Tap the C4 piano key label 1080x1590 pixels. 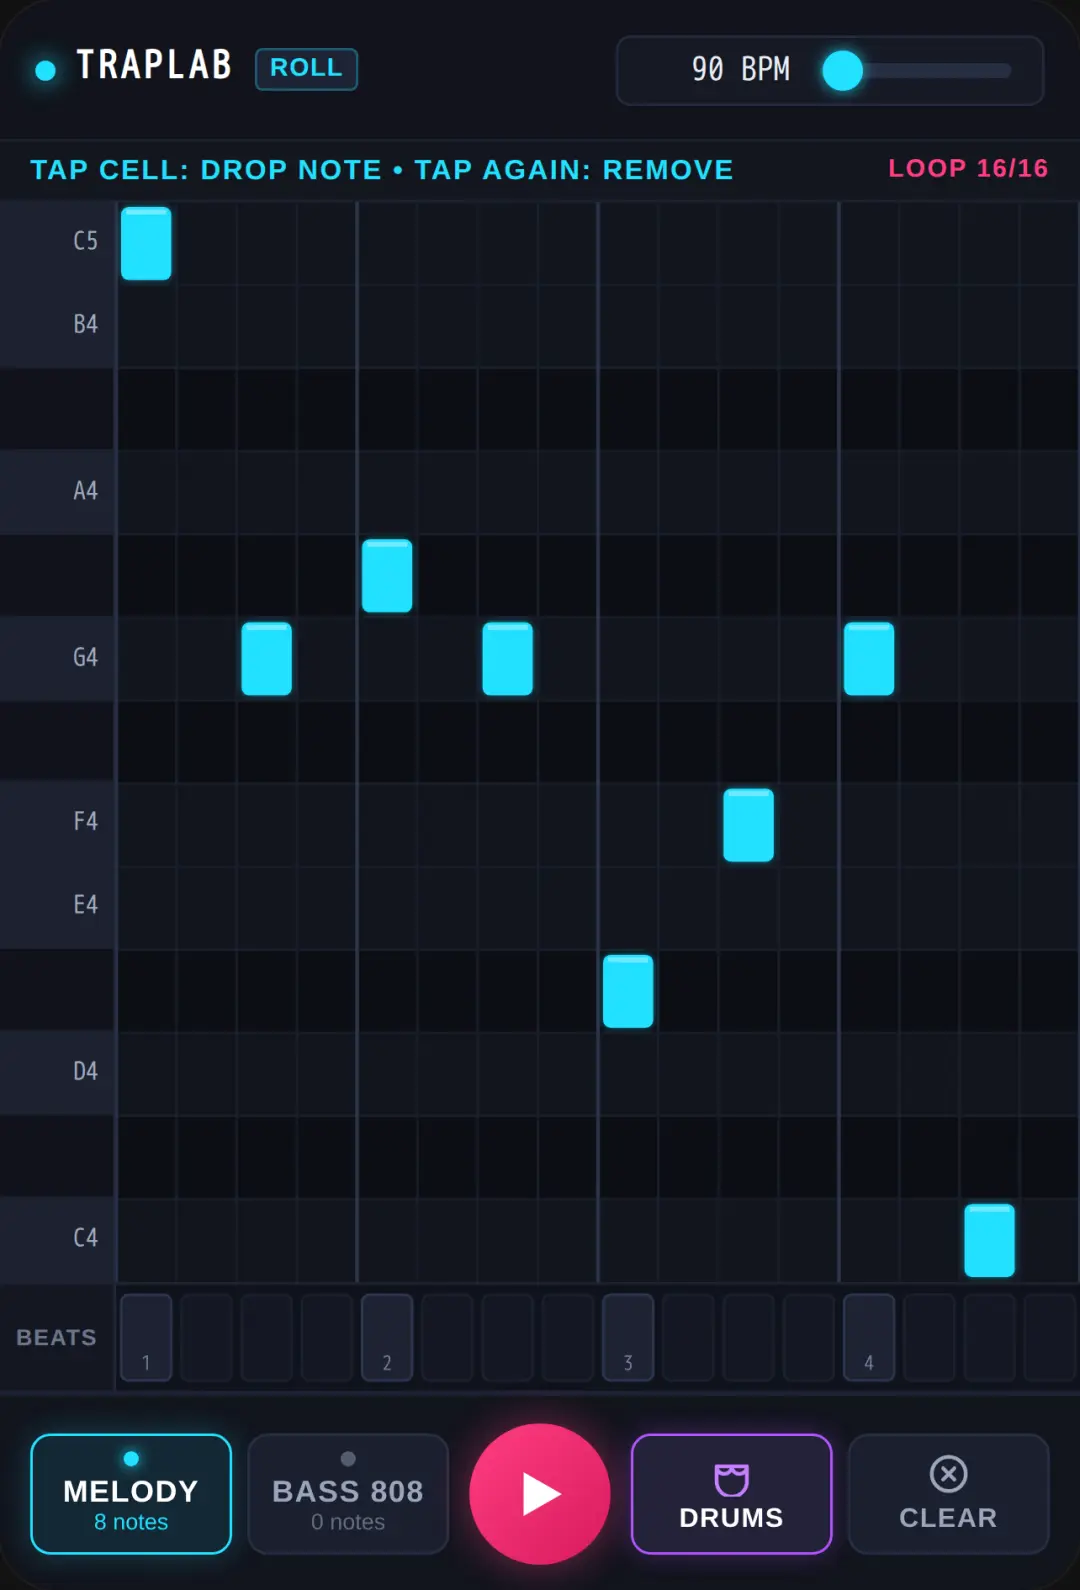[x=58, y=1239]
